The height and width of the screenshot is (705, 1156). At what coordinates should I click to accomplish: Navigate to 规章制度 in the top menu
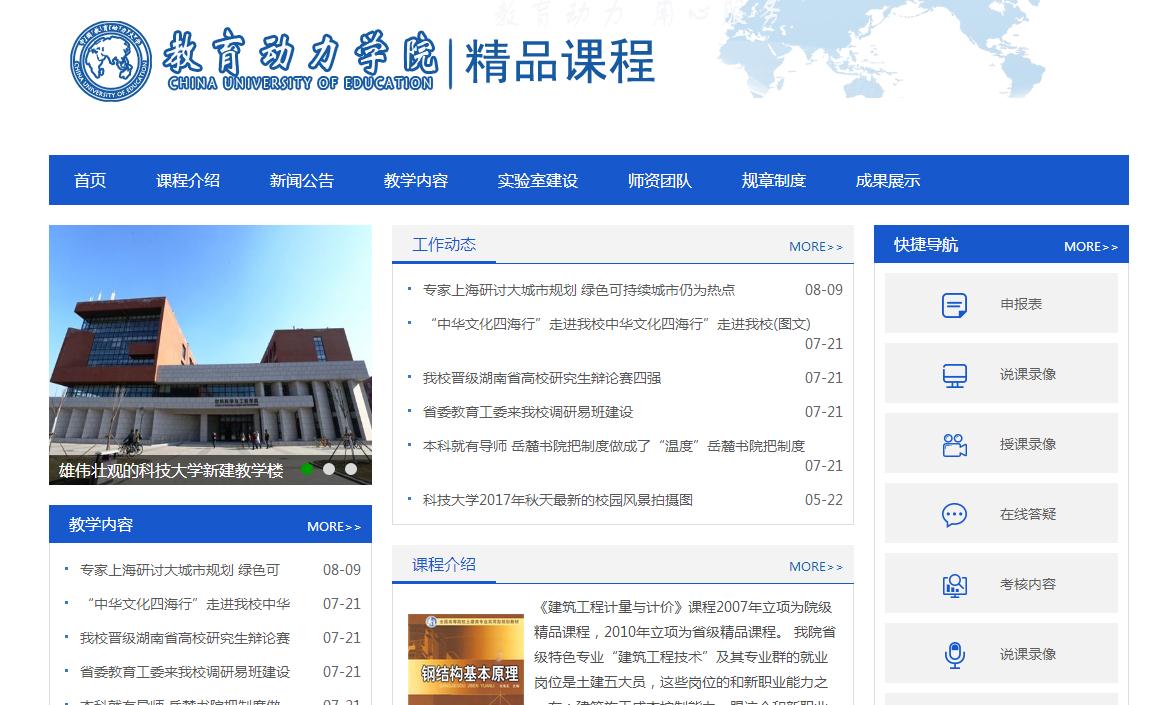click(x=771, y=180)
